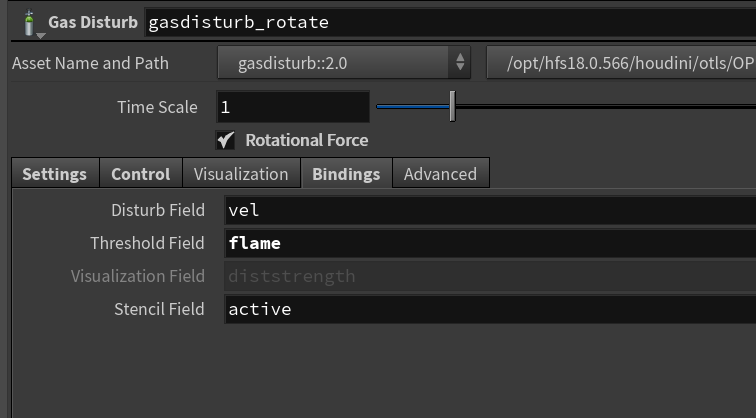Click the Time Scale parameter label

pyautogui.click(x=157, y=107)
